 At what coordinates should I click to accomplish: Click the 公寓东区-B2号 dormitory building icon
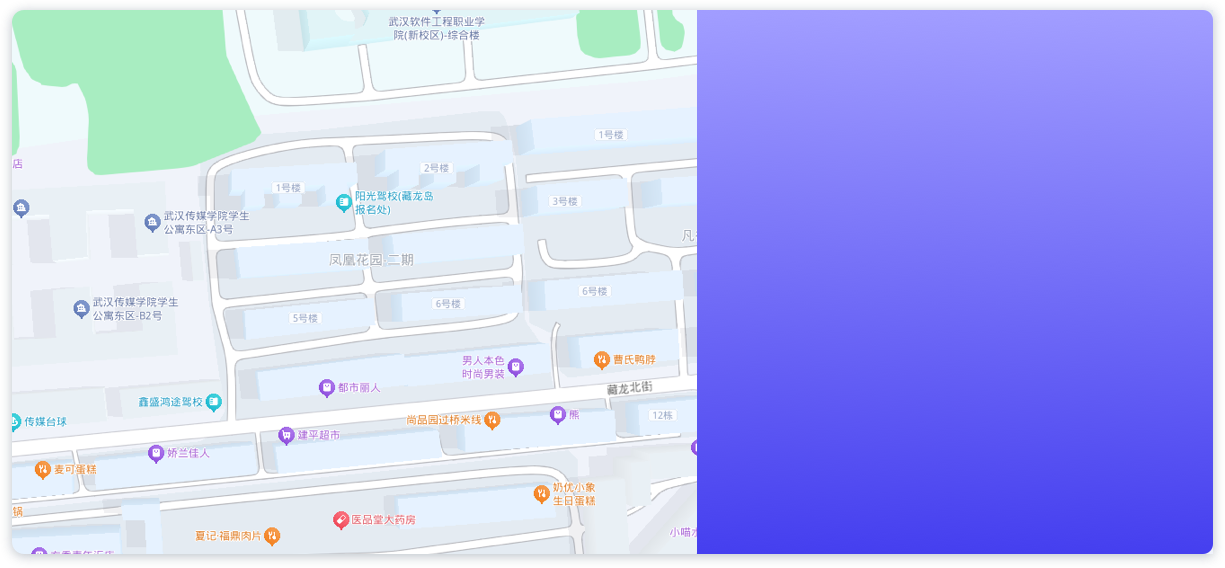click(x=82, y=308)
